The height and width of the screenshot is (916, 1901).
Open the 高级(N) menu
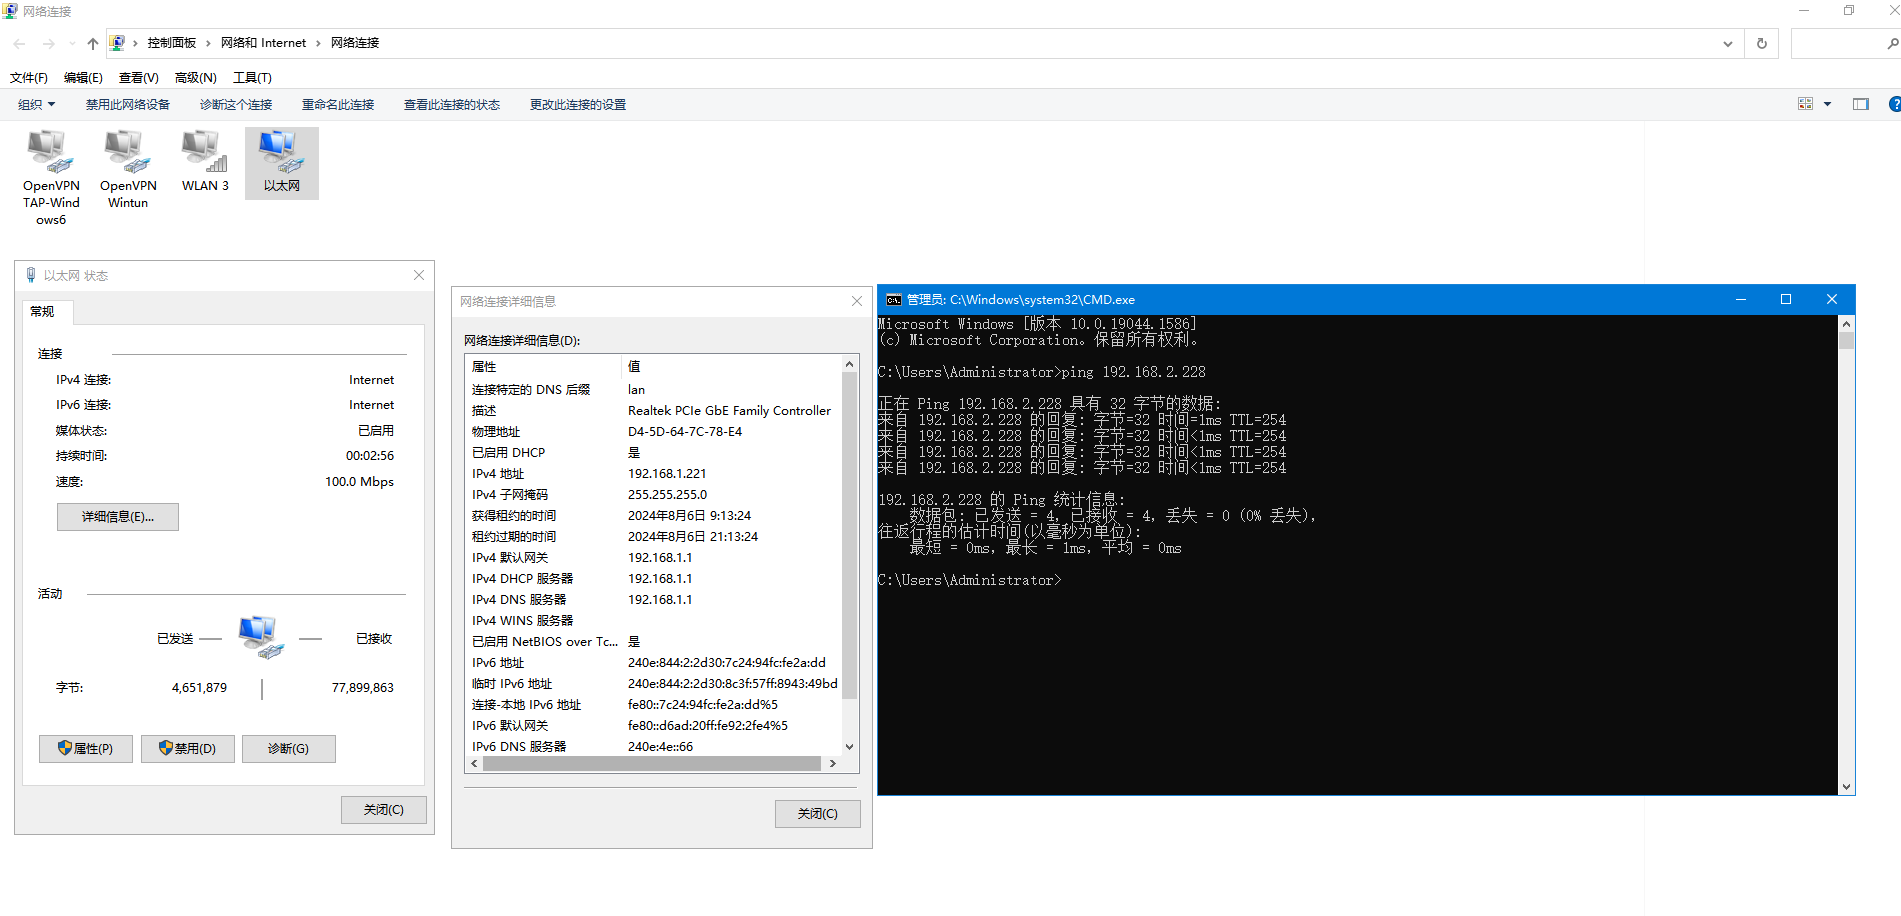click(x=195, y=77)
